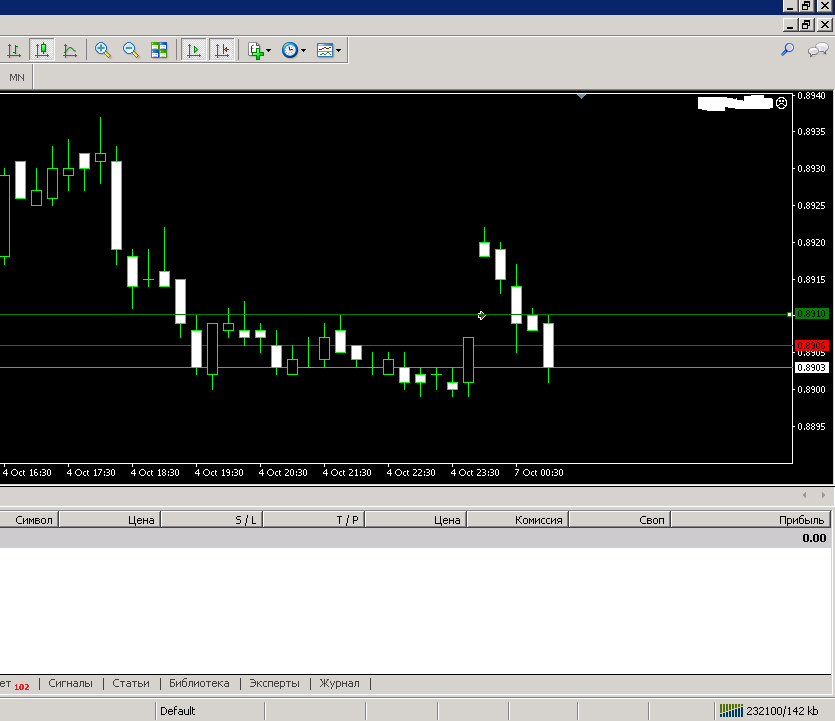The height and width of the screenshot is (721, 835).
Task: Click the chart shift triangle marker at top
Action: [x=582, y=96]
